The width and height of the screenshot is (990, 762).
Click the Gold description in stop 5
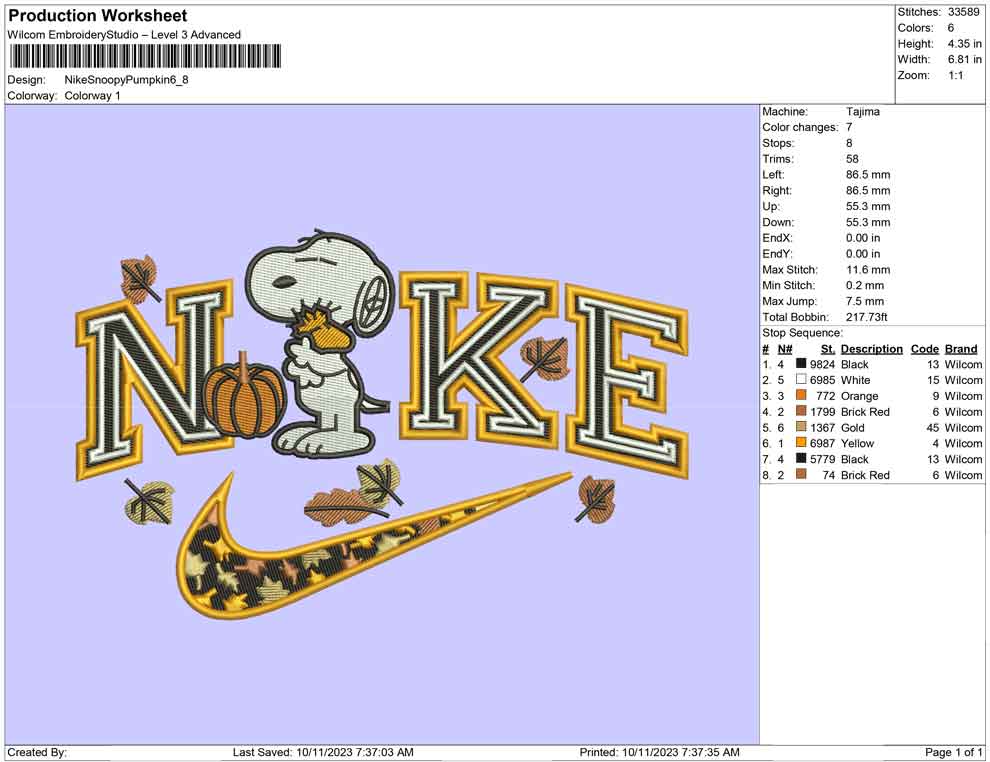pos(852,427)
